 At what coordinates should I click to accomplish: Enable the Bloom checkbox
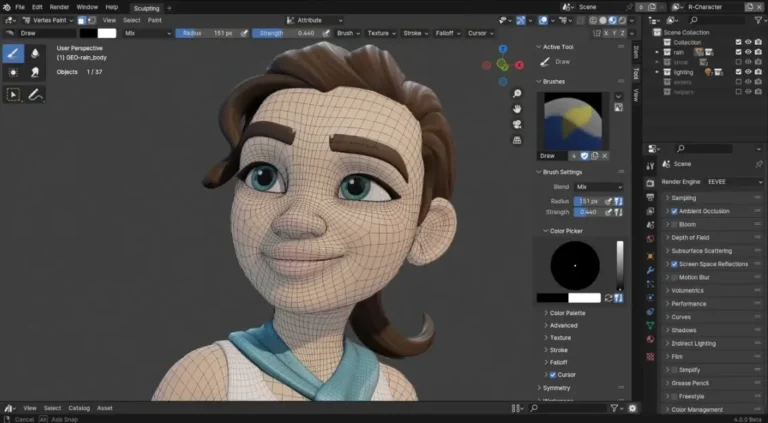point(674,225)
